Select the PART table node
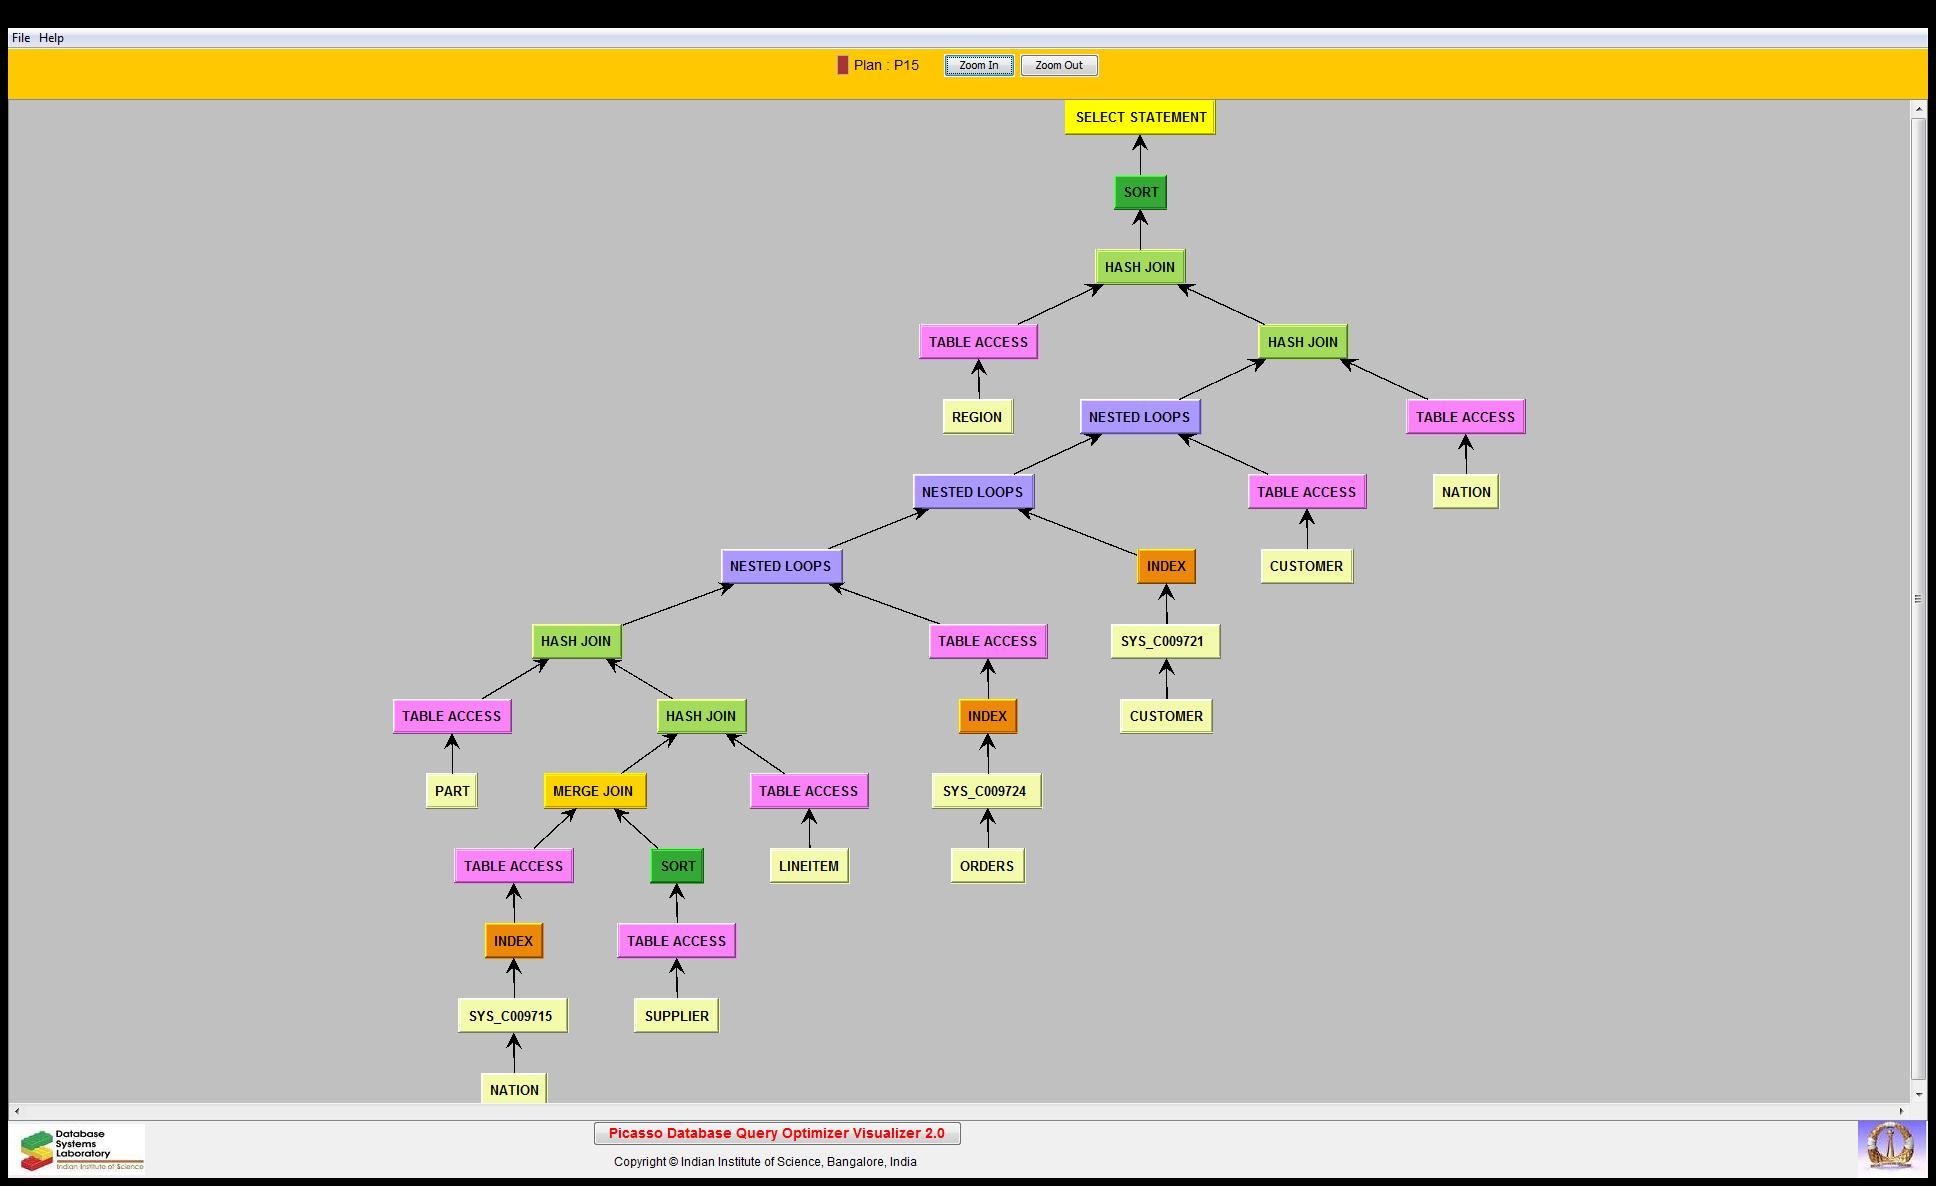 451,791
